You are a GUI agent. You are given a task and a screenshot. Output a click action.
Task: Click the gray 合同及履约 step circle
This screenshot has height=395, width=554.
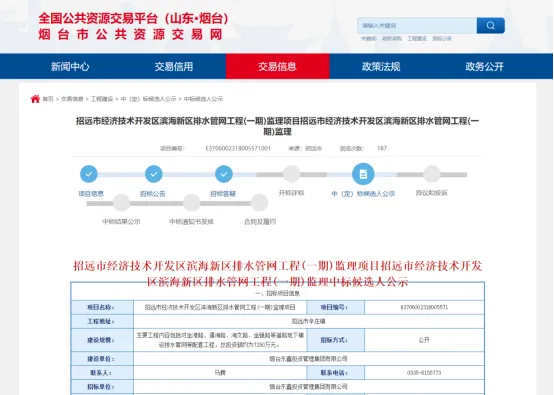[259, 203]
